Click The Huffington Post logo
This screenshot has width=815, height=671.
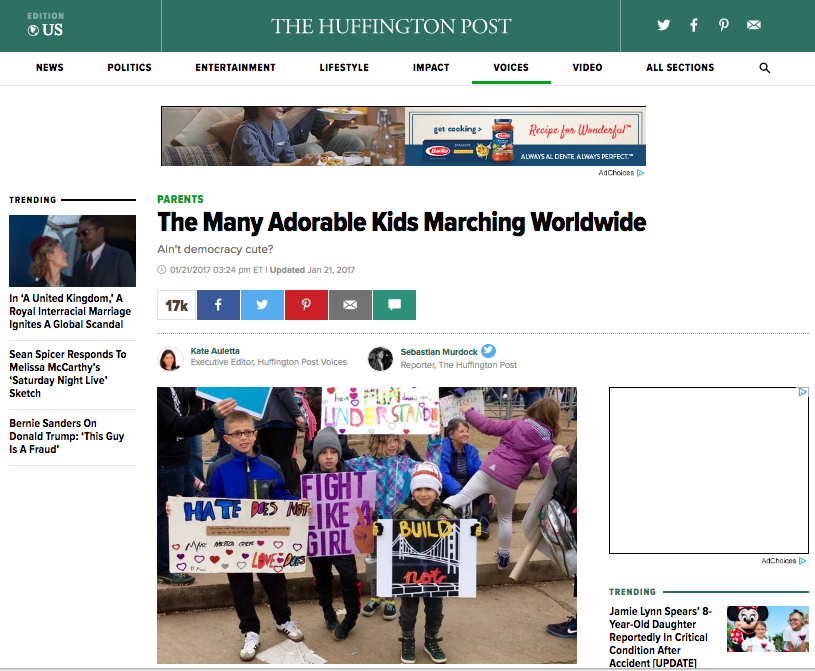(391, 26)
